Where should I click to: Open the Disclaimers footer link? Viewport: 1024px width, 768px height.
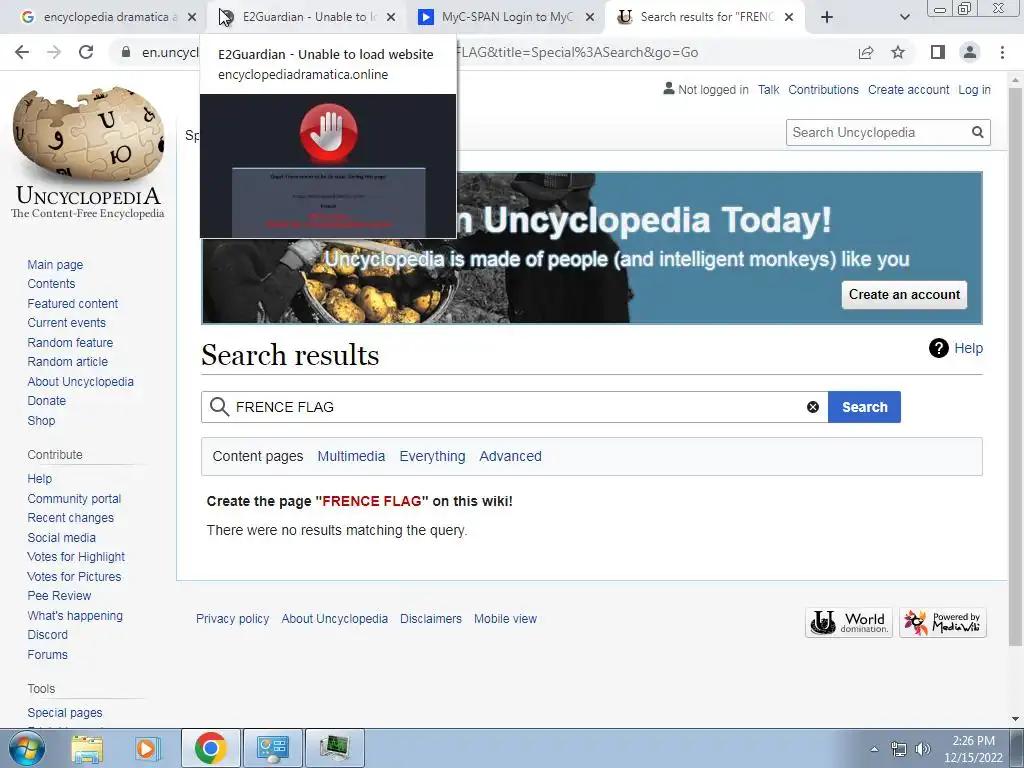[430, 618]
